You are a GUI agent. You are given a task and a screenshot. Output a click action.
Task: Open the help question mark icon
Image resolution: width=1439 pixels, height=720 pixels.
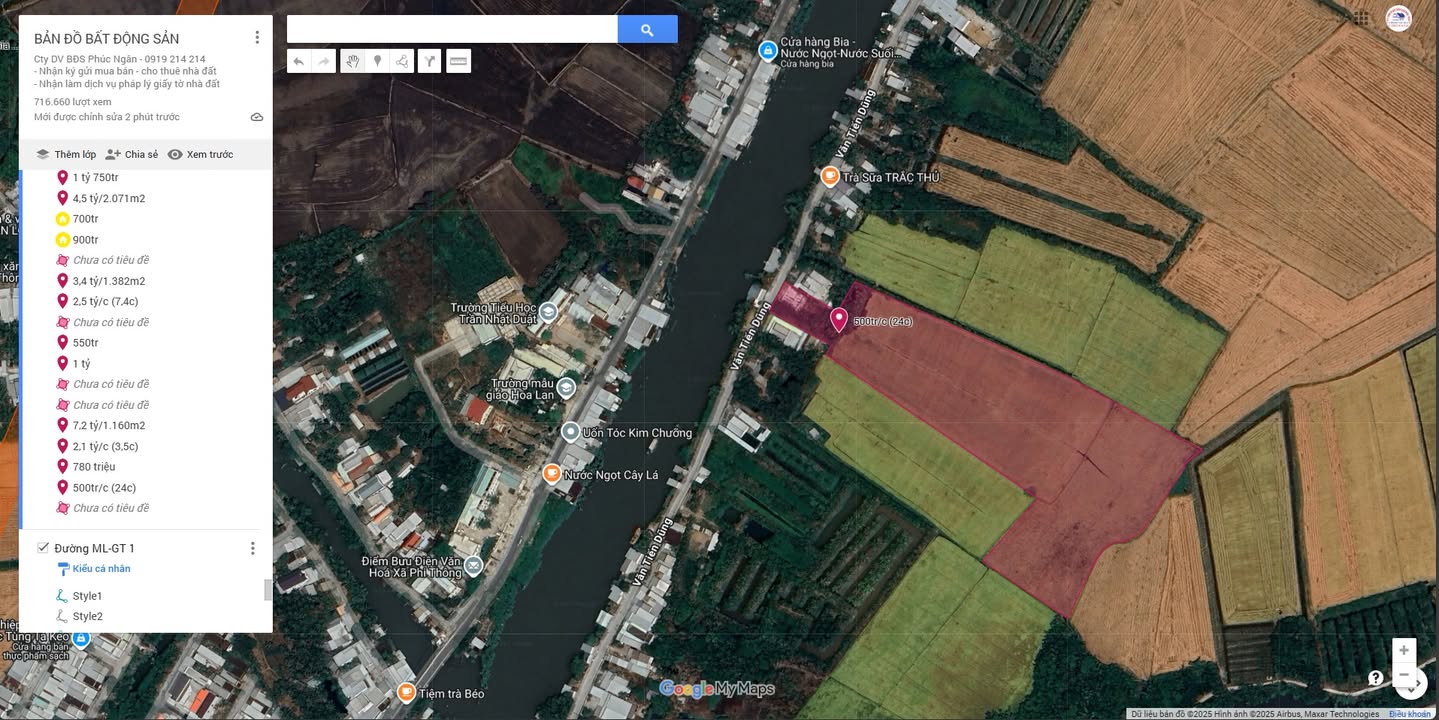click(1375, 678)
